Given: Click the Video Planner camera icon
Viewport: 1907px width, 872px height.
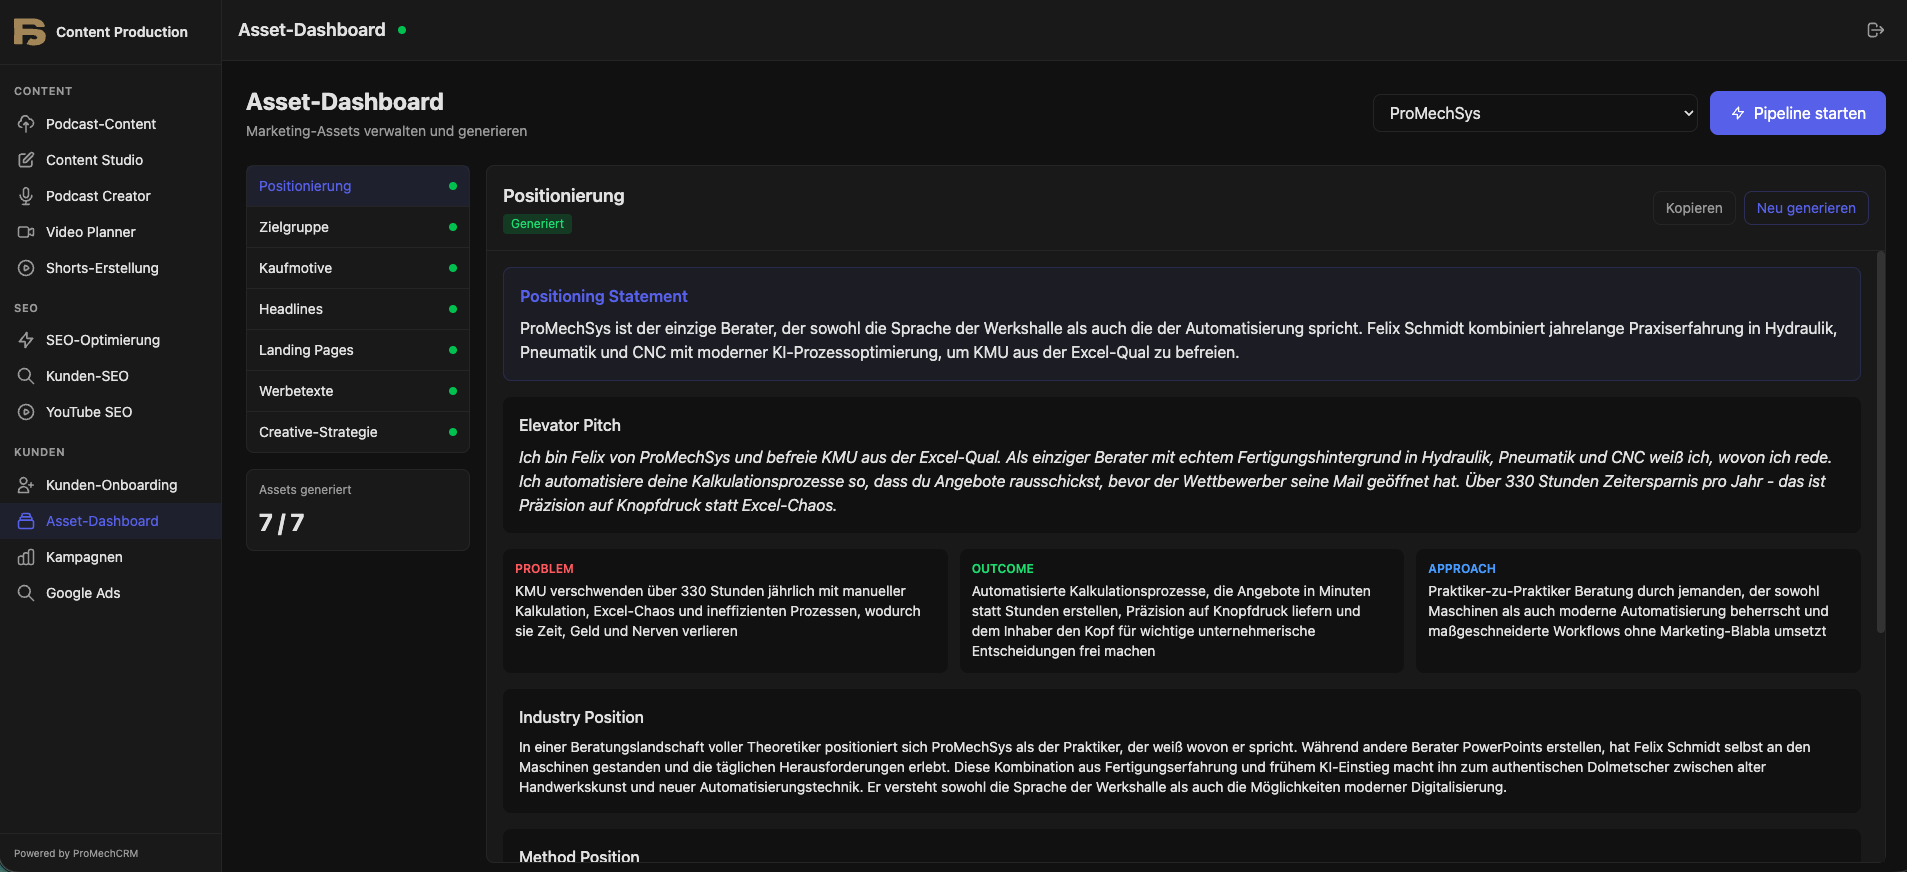Looking at the screenshot, I should click(x=26, y=232).
